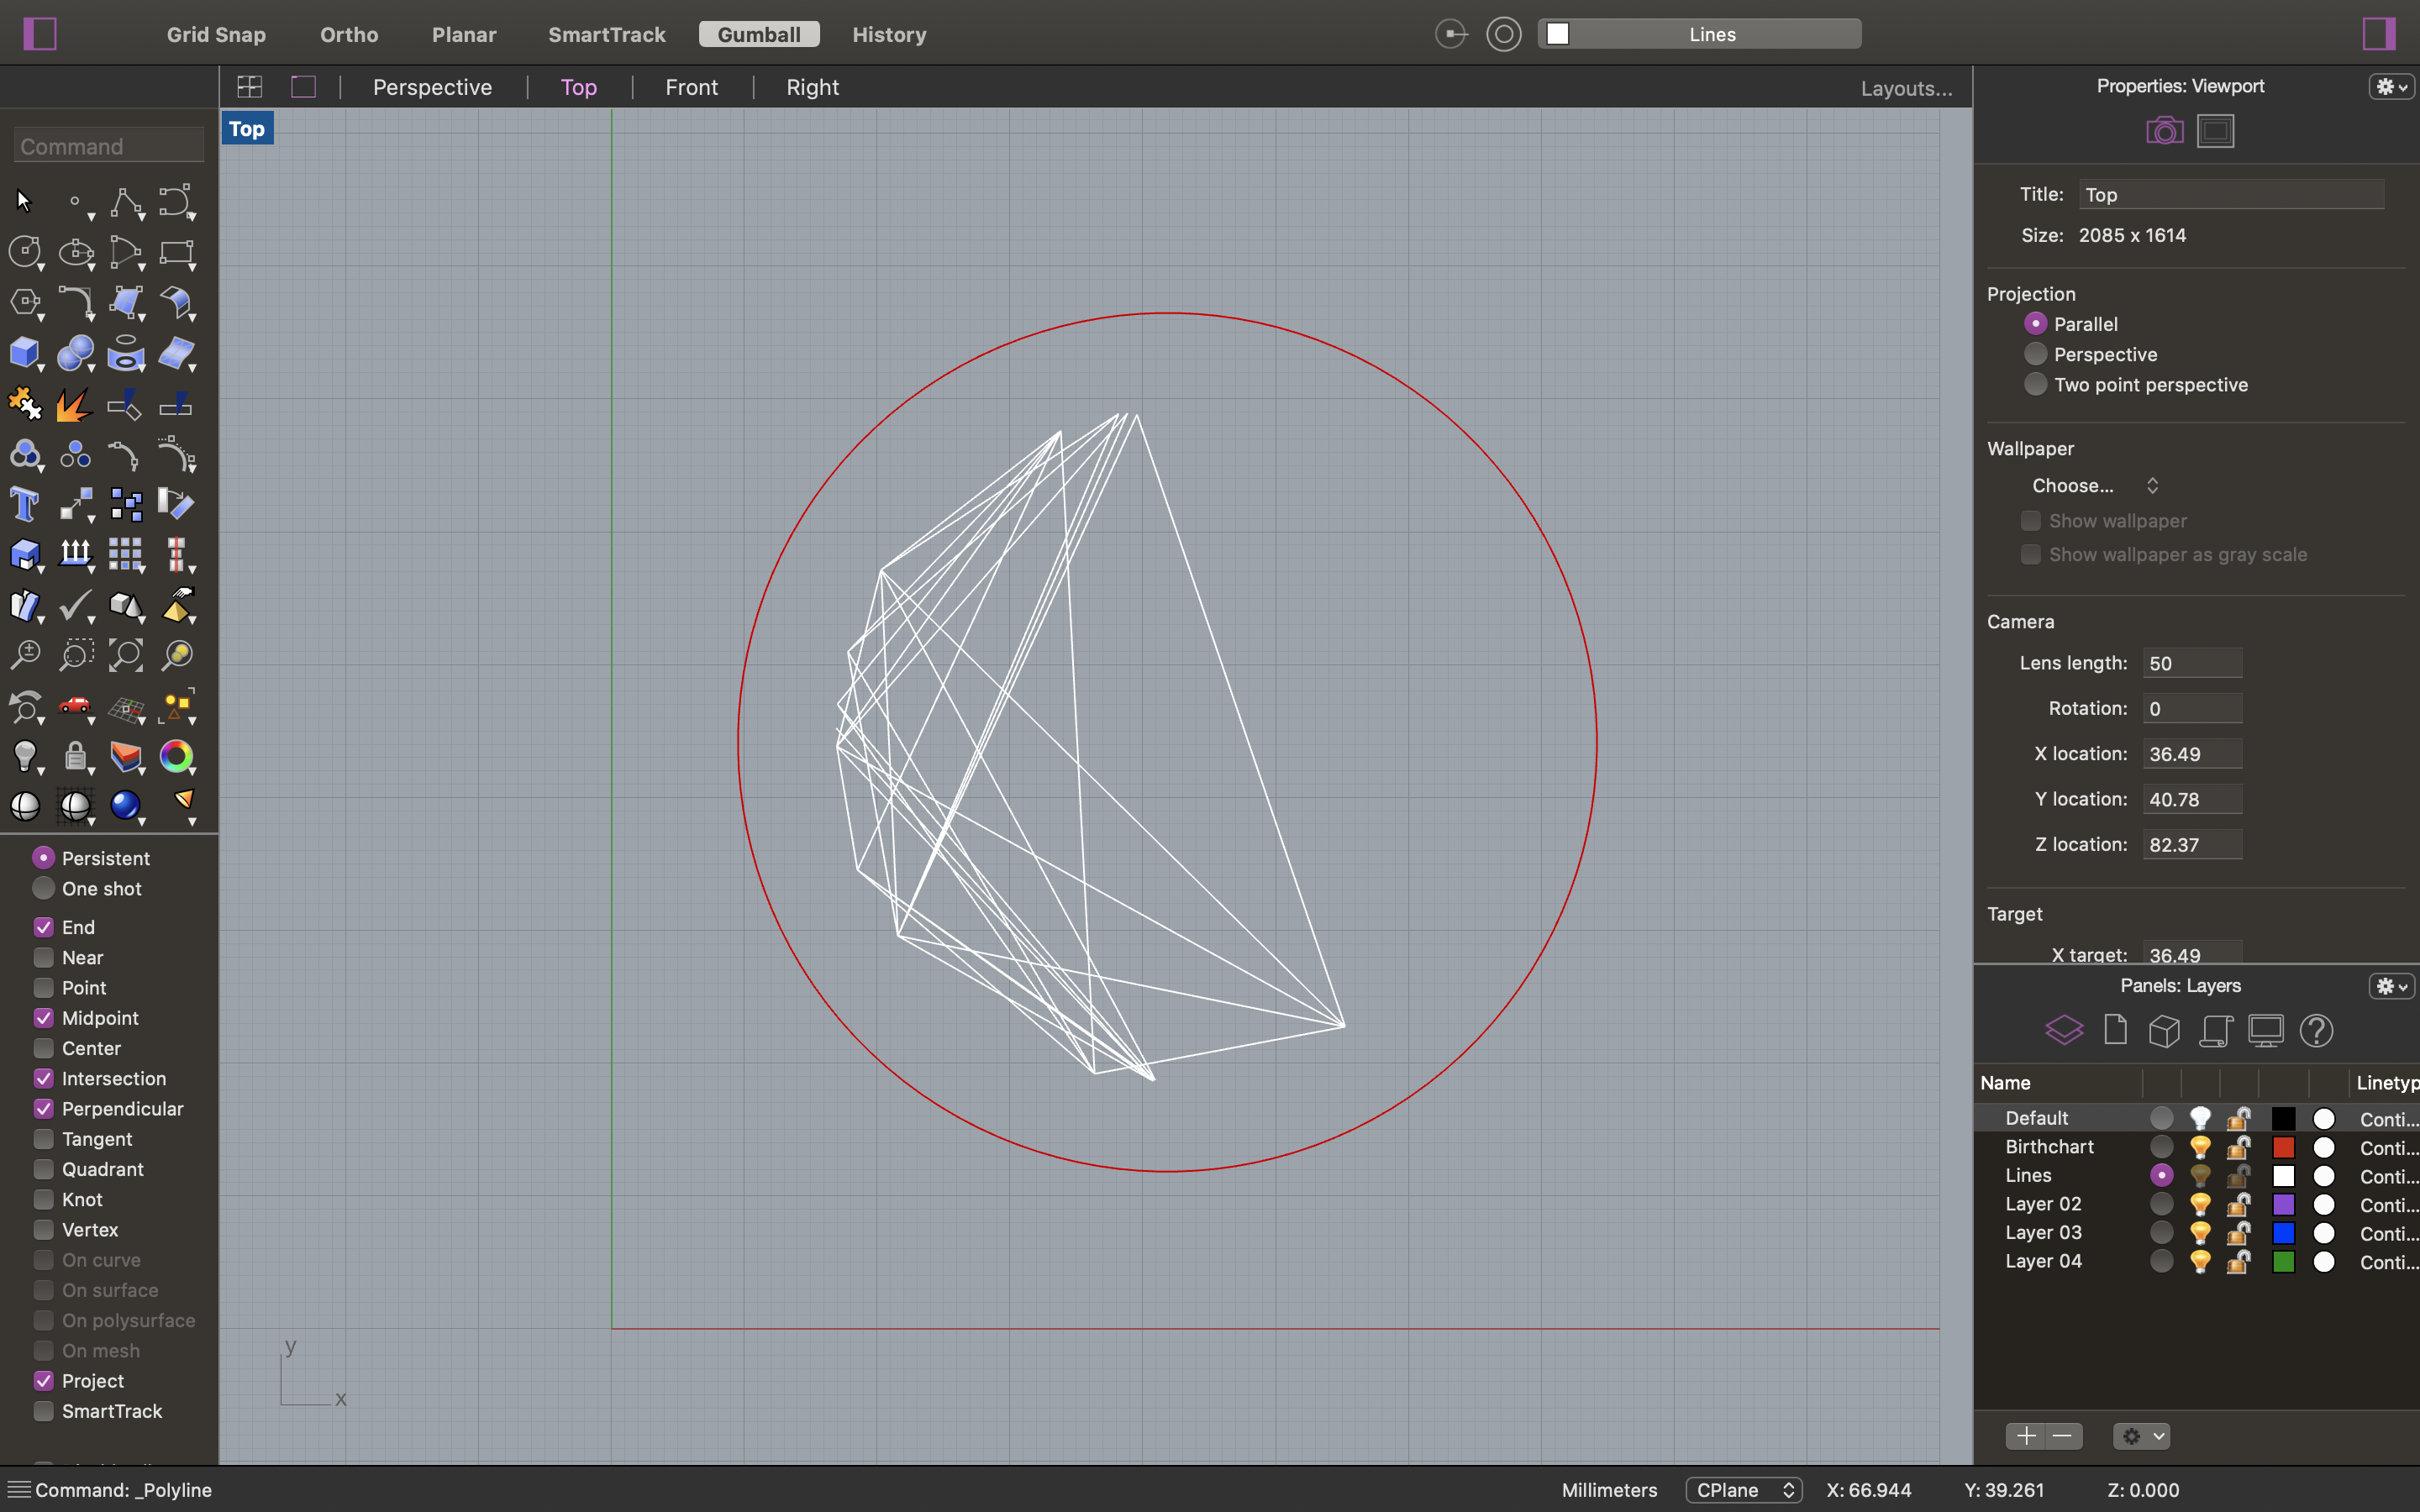Open the Notes scroll panel icon
This screenshot has height=1512, width=2420.
[x=2215, y=1030]
